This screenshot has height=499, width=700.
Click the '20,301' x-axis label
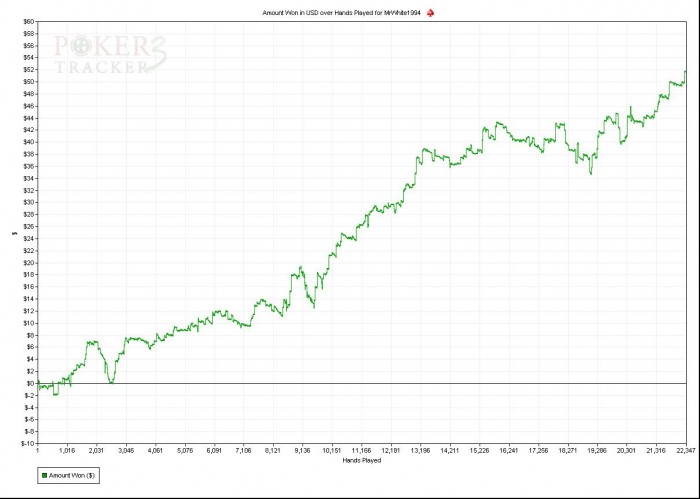coord(626,451)
